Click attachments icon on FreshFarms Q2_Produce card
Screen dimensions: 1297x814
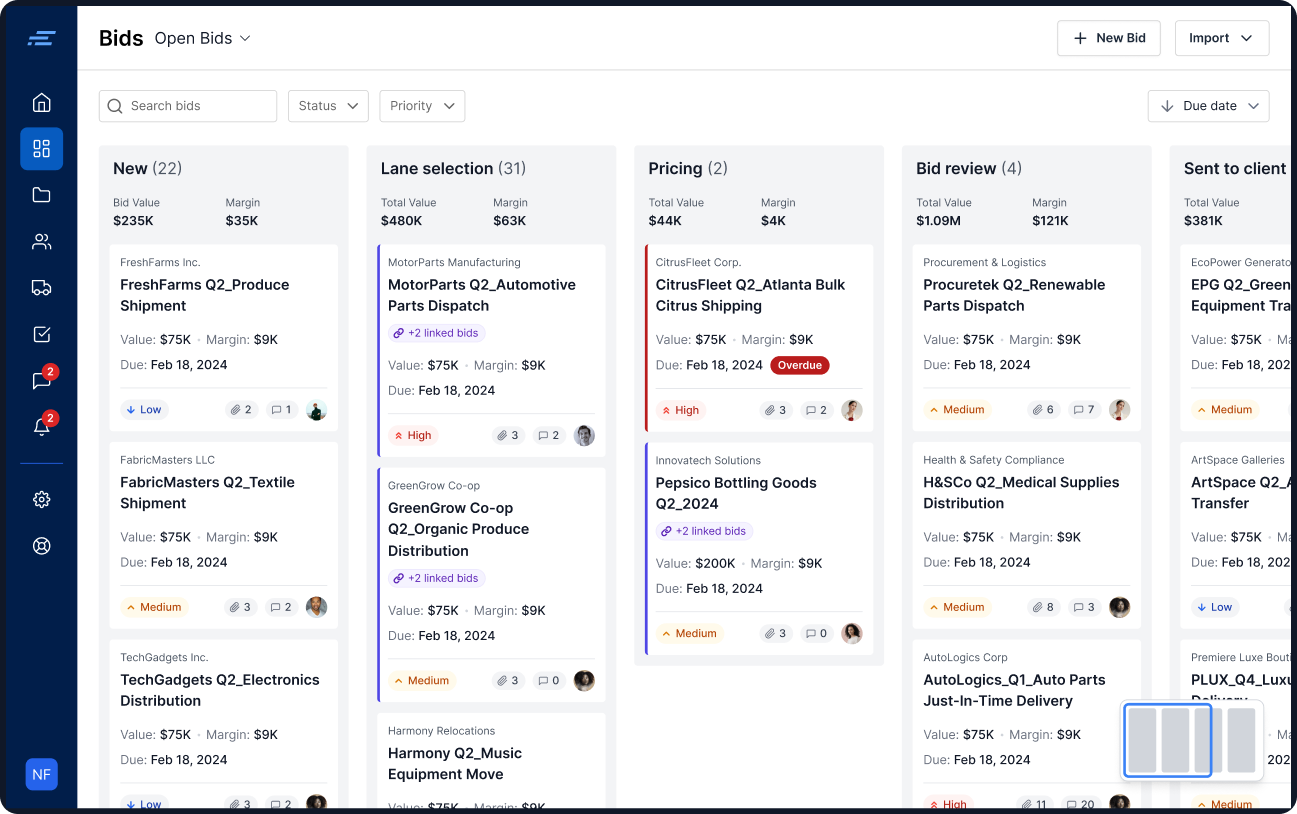(236, 410)
